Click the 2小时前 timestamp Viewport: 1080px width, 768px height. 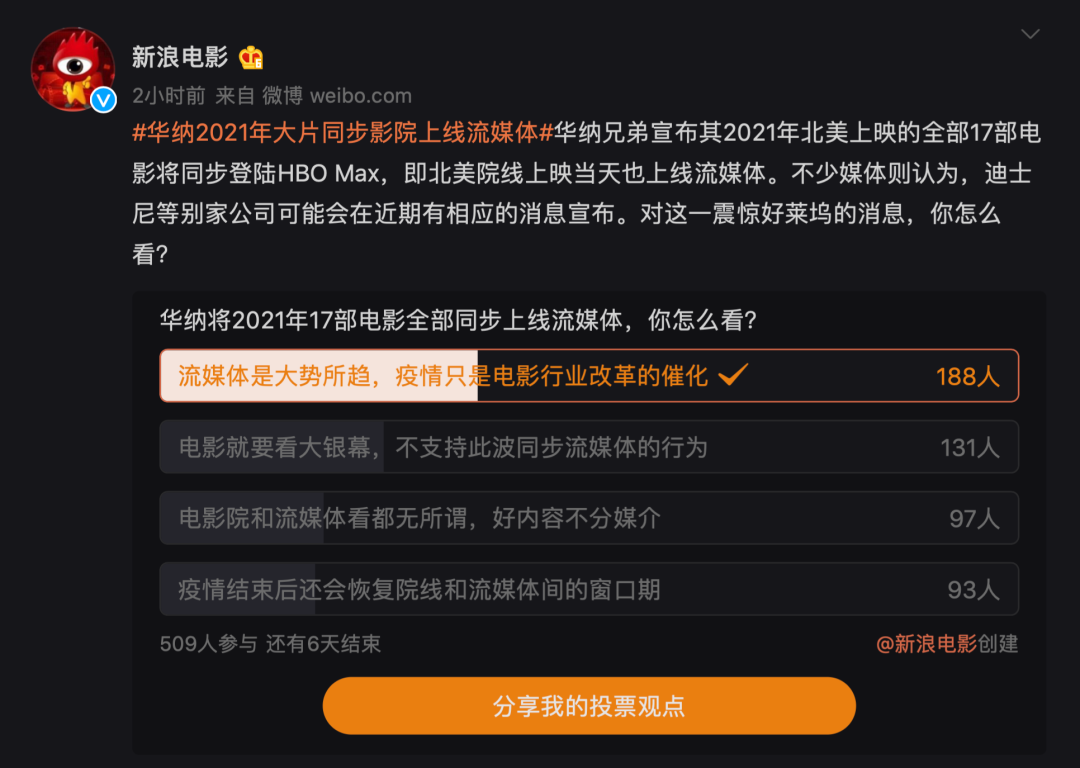(168, 96)
